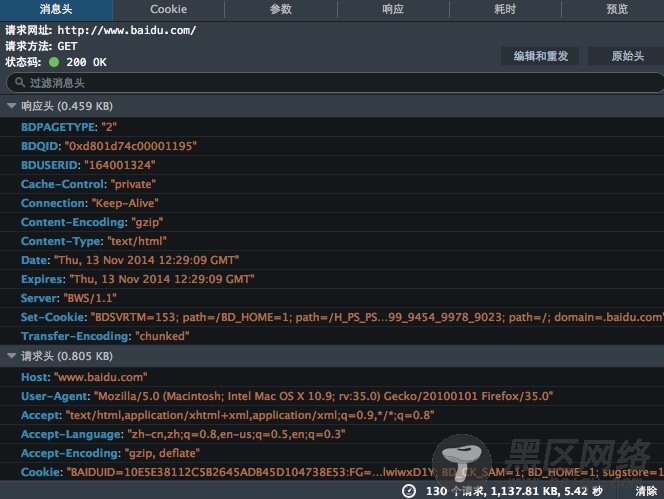
Task: Switch to the 消息头 tab
Action: (x=56, y=10)
